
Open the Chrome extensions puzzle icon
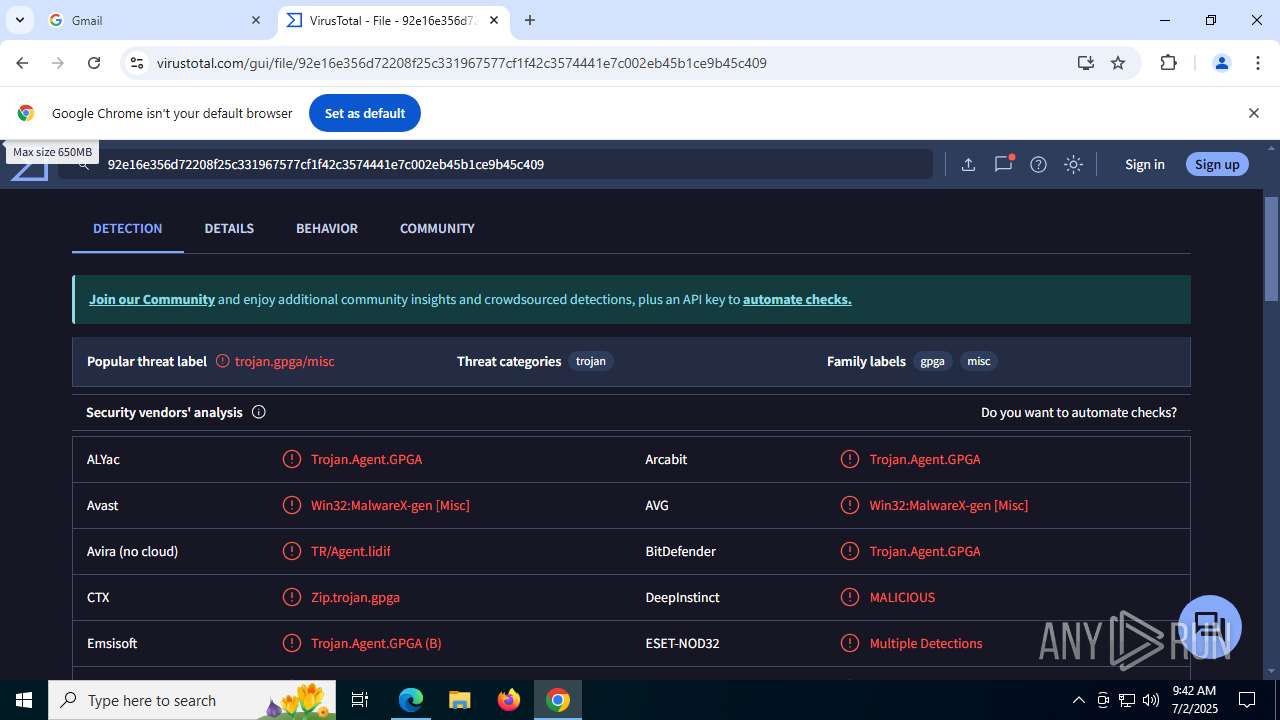click(1168, 63)
